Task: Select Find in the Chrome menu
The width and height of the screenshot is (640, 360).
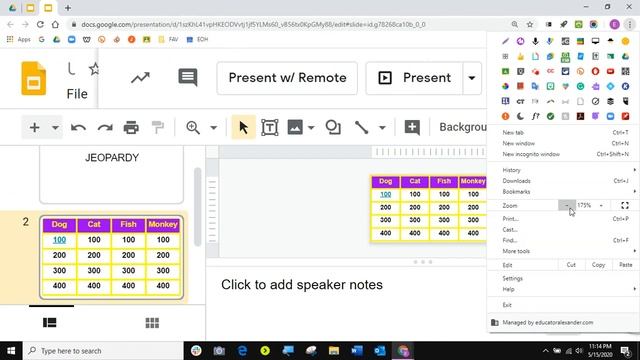Action: (x=563, y=240)
